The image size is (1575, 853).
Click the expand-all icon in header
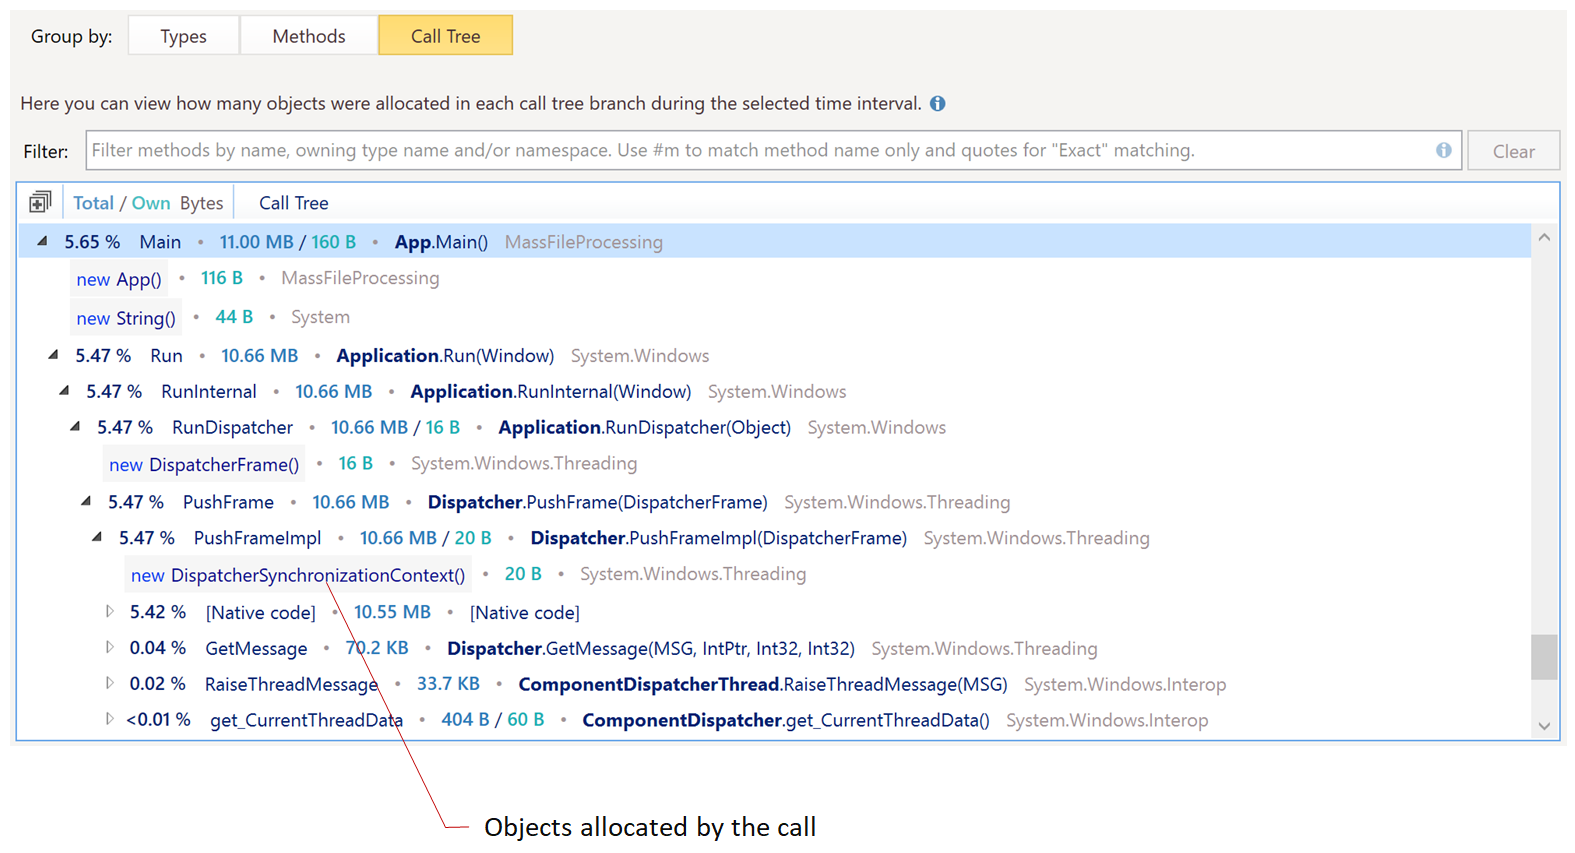coord(40,203)
